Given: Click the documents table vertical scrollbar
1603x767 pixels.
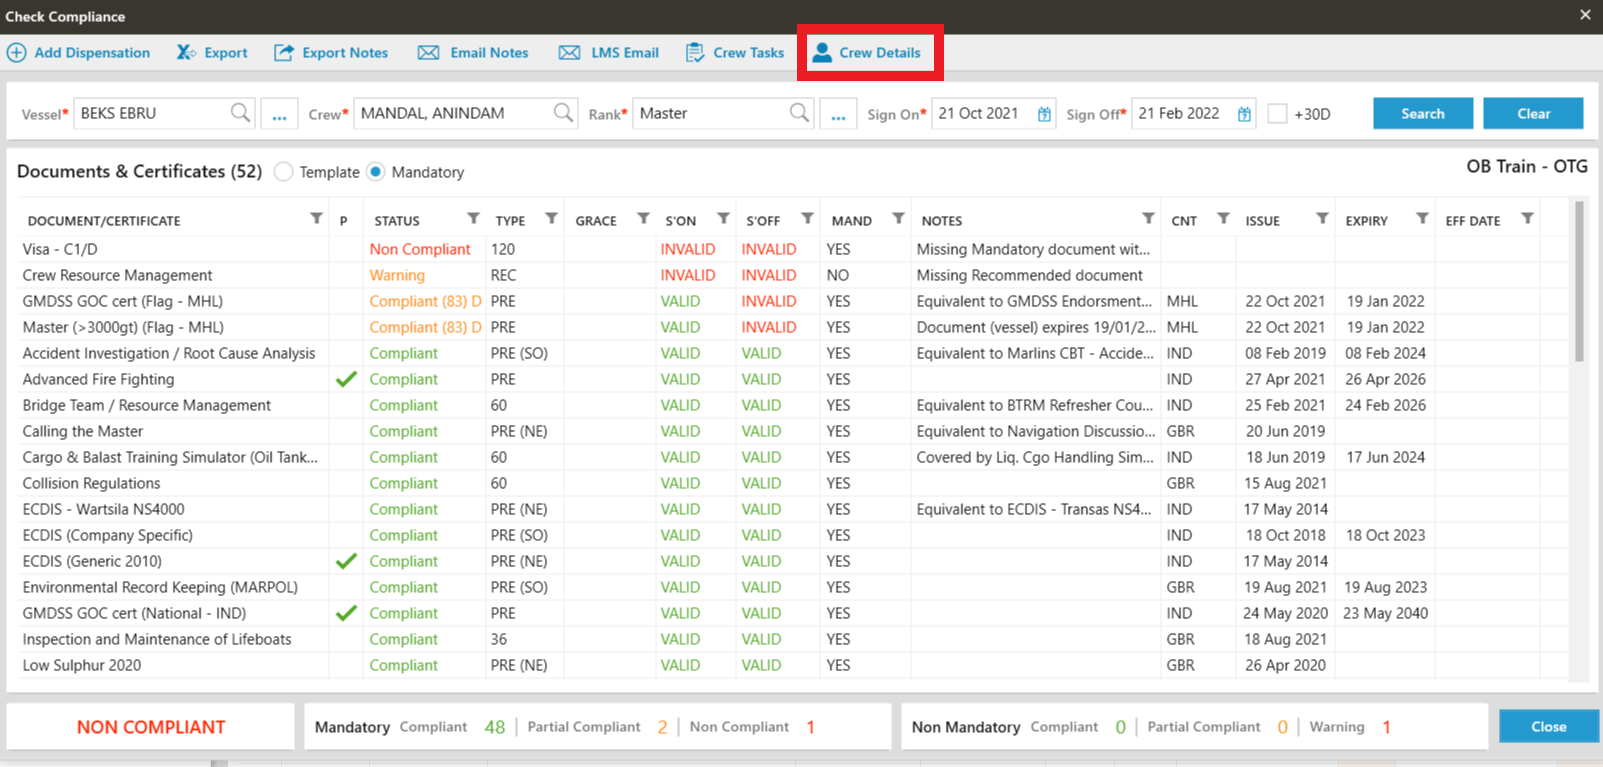Looking at the screenshot, I should [x=1579, y=282].
